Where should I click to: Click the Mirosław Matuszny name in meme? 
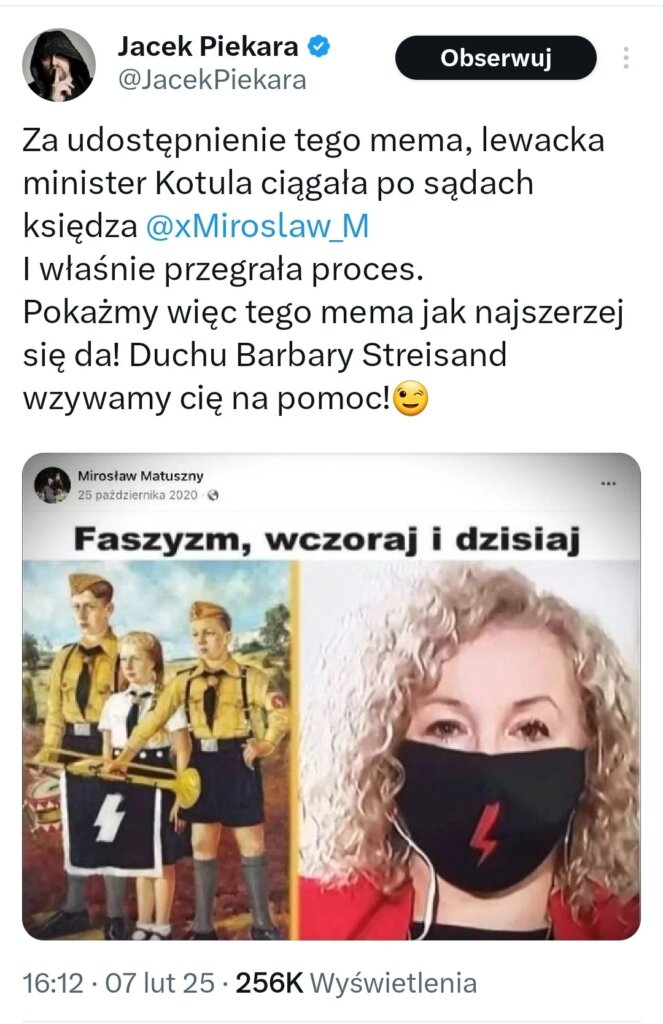(x=140, y=475)
